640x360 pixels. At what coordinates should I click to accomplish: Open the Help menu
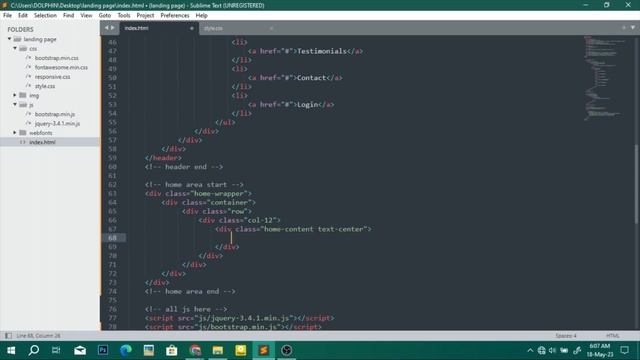(x=202, y=16)
